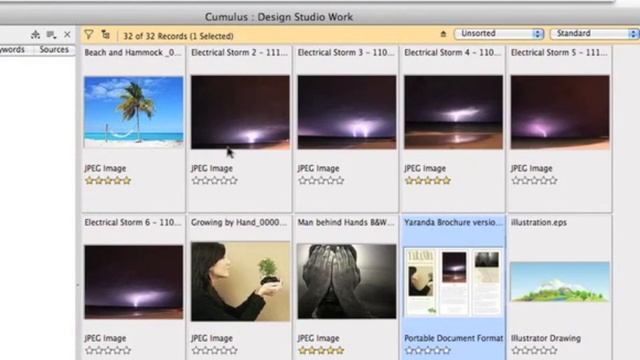This screenshot has height=360, width=640.
Task: Click star rating of Beach and Hammock
Action: 108,180
